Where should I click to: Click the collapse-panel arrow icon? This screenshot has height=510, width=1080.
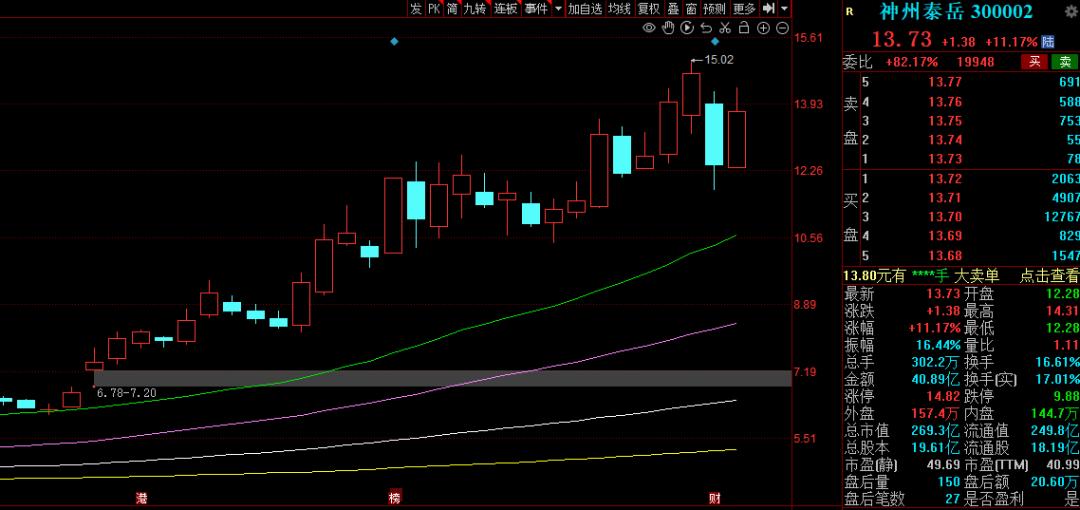pyautogui.click(x=769, y=8)
